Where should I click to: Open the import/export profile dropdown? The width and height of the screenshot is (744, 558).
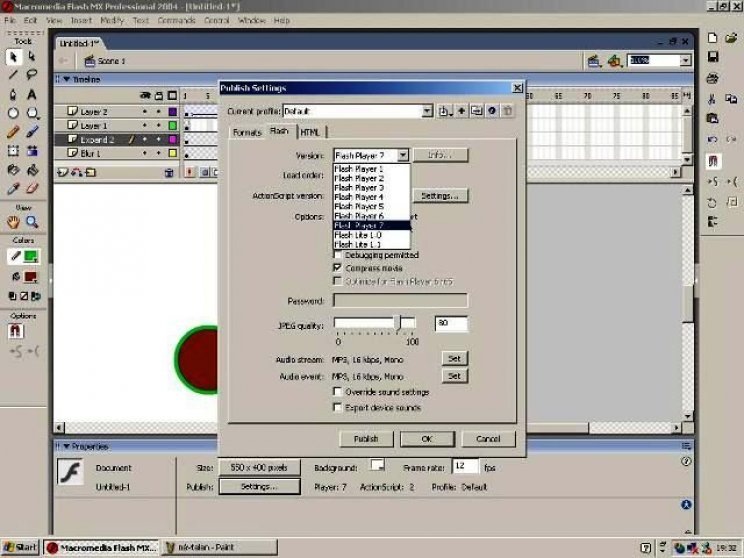(445, 111)
